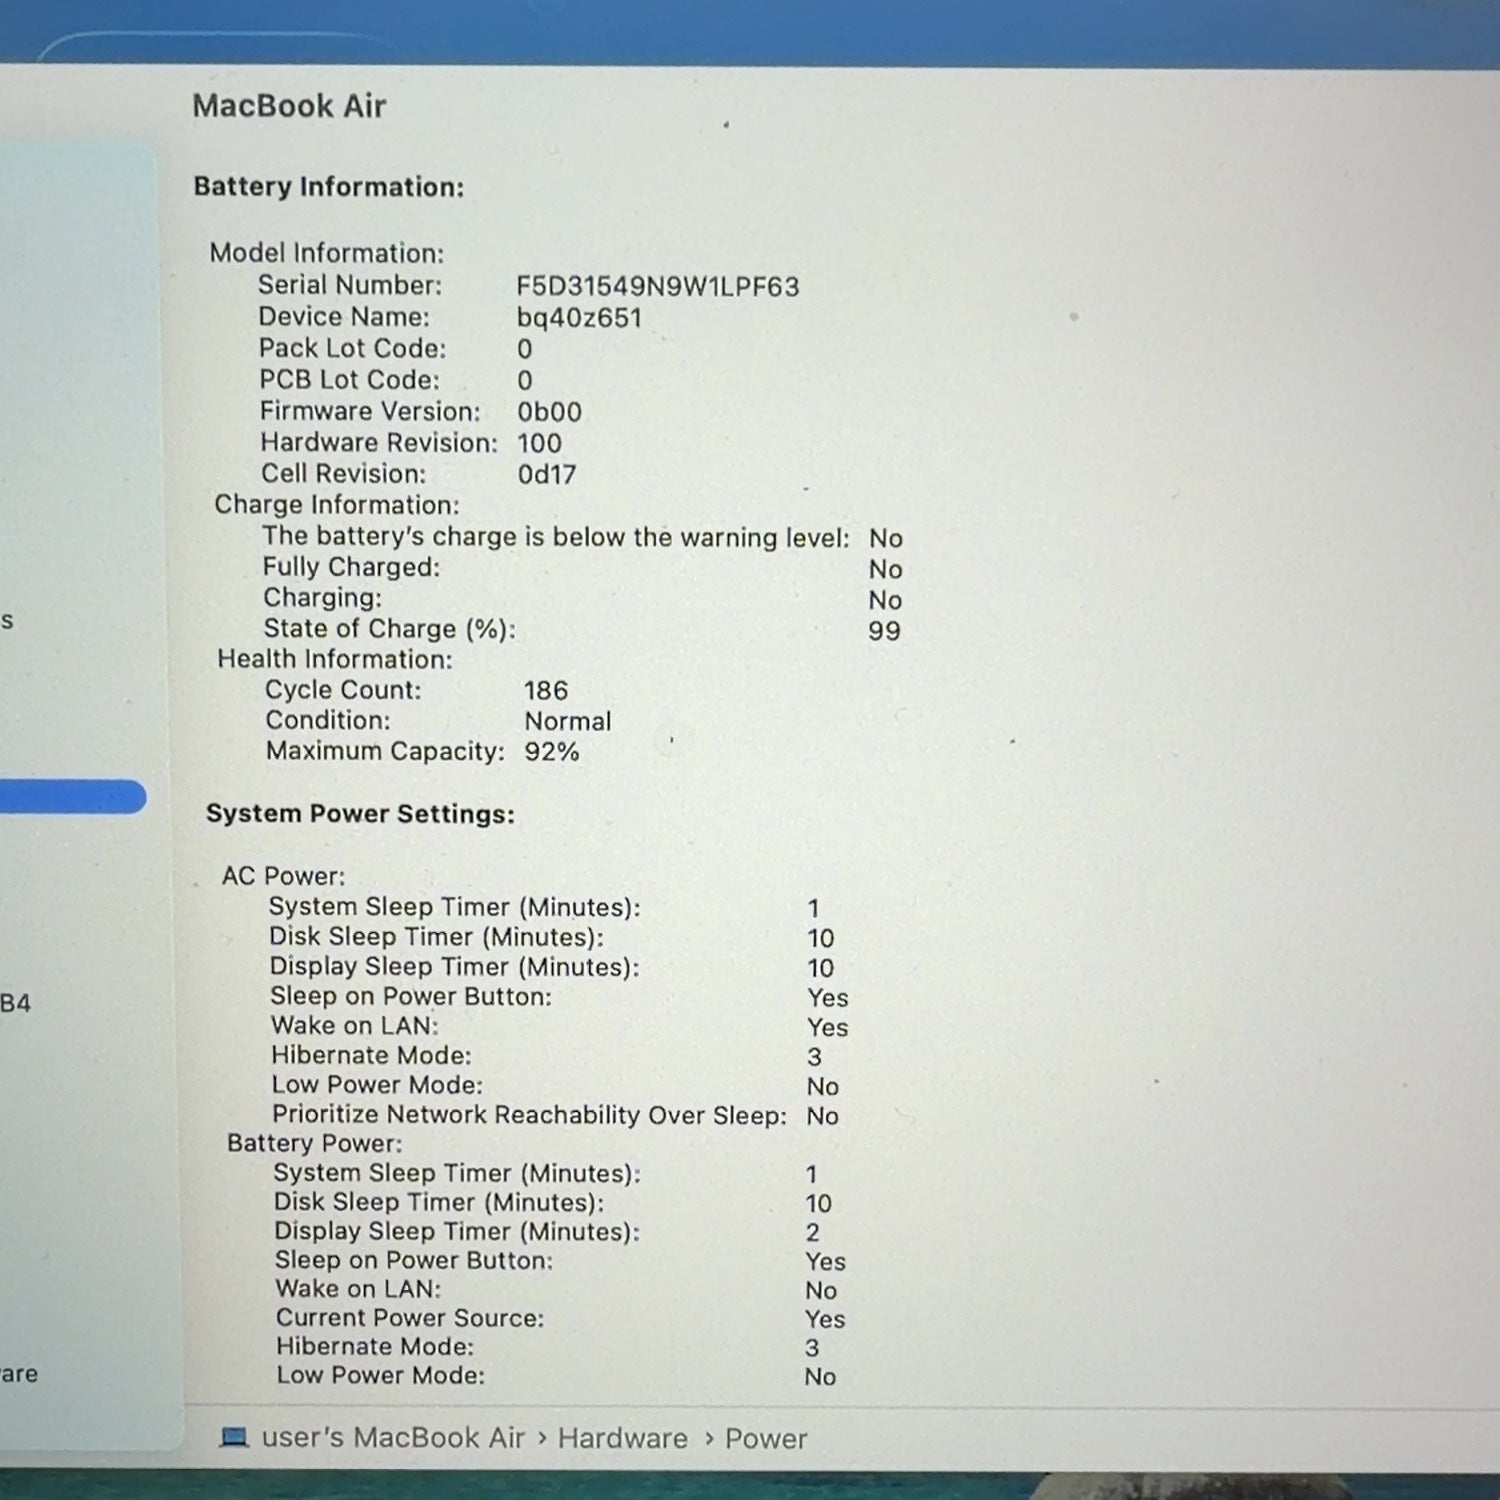Click the laptop icon in the path bar
Screen dimensions: 1500x1500
(234, 1438)
